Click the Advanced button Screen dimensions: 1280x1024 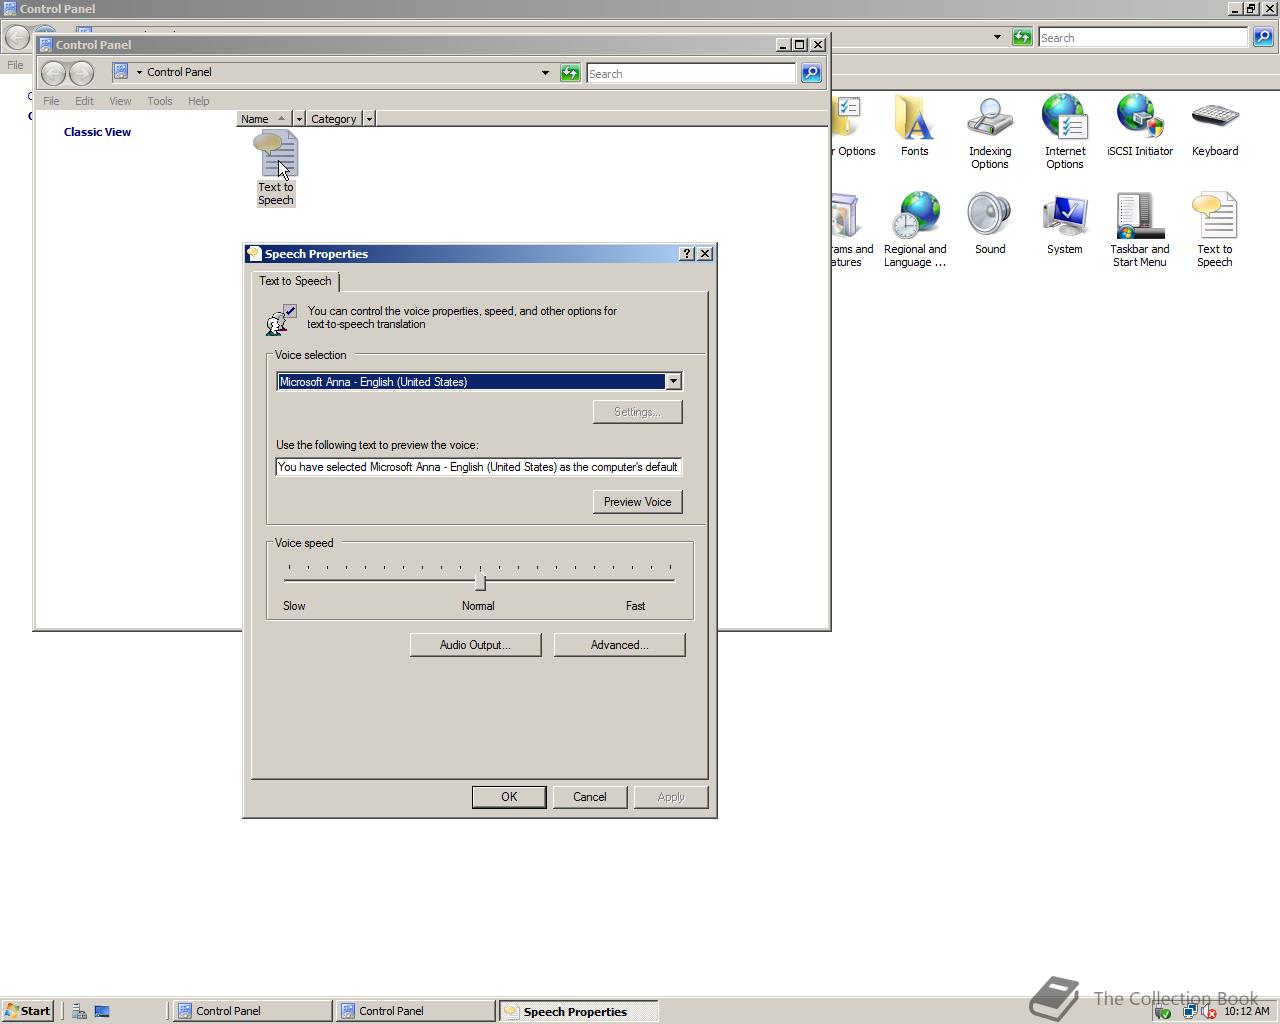coord(619,645)
